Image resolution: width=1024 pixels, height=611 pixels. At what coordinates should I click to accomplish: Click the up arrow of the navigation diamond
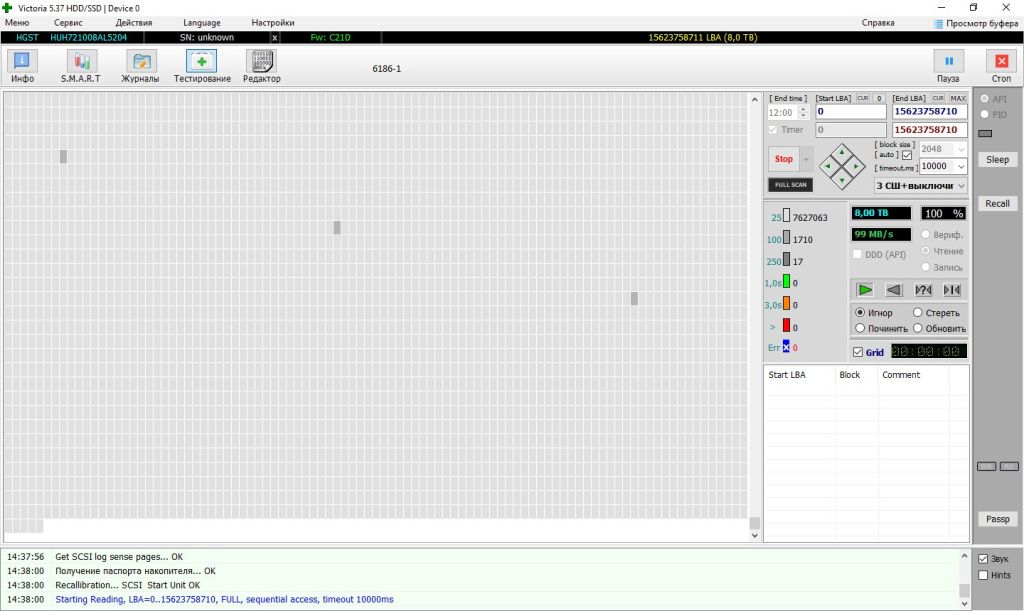coord(842,152)
